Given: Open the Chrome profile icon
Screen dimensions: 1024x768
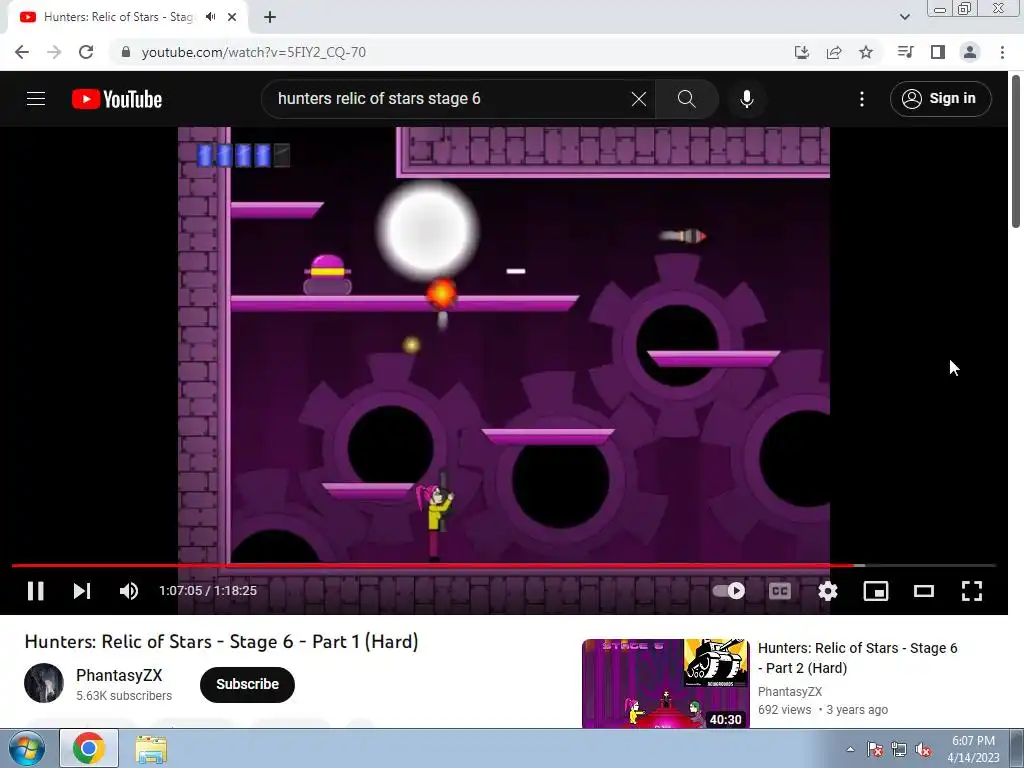Looking at the screenshot, I should click(x=970, y=52).
